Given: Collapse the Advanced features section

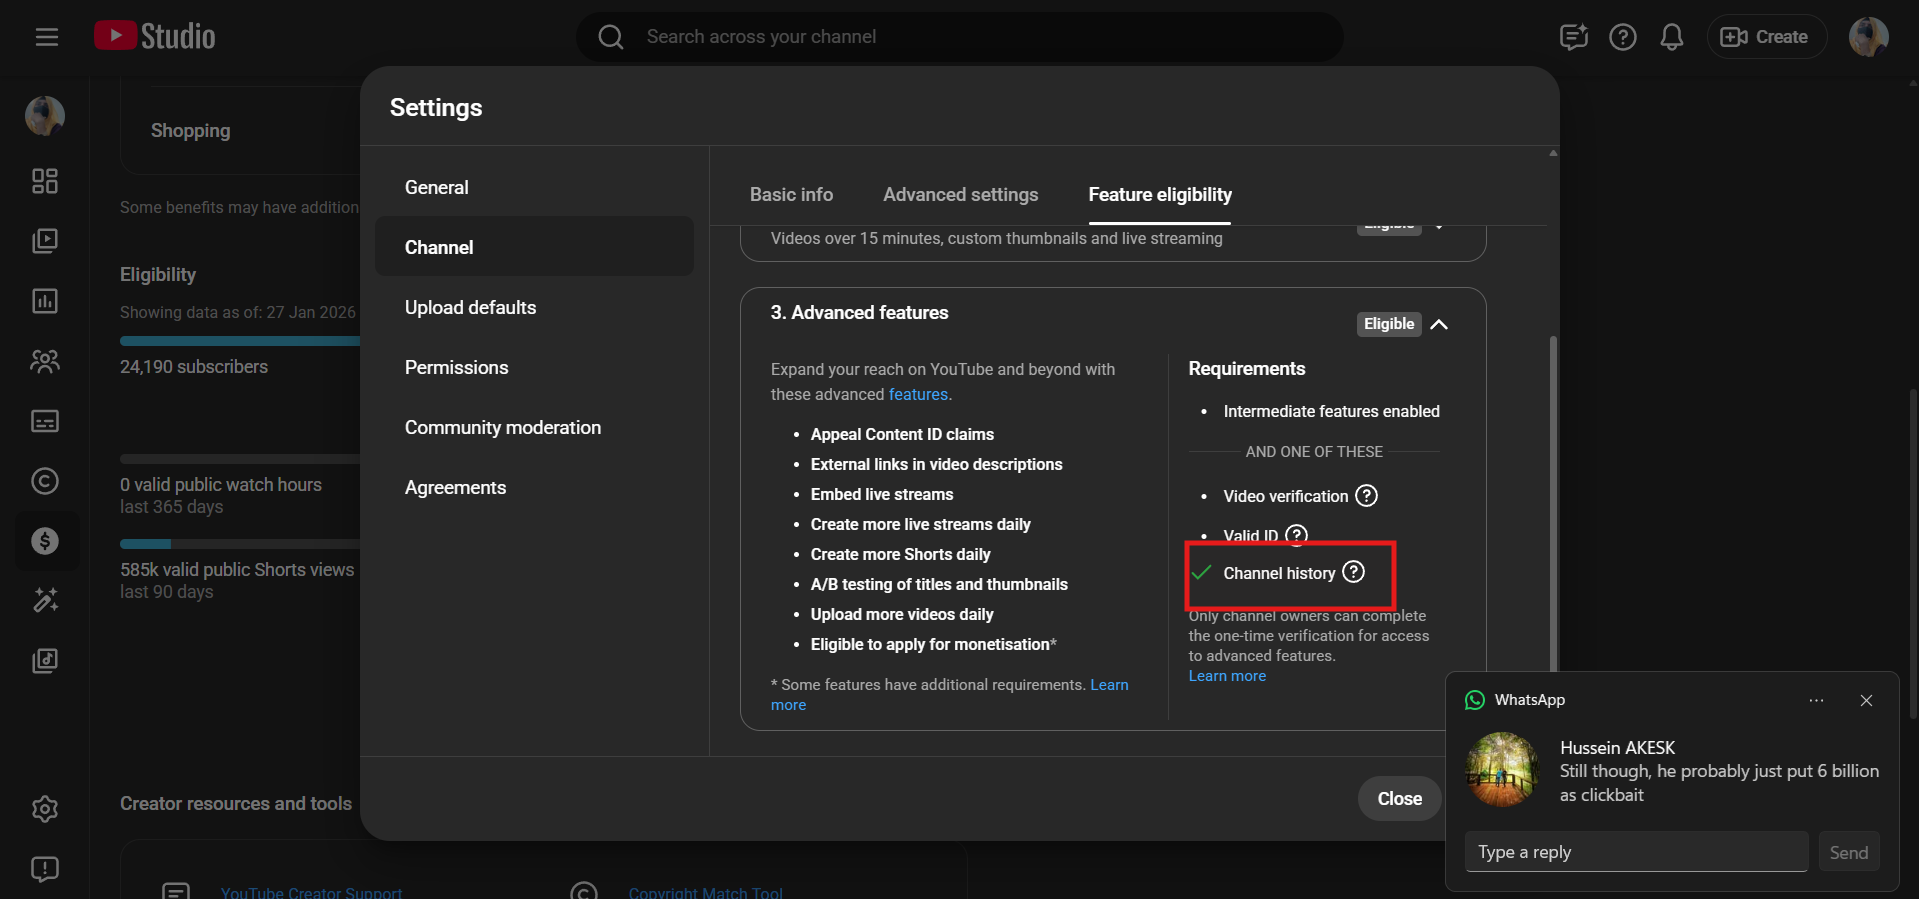Looking at the screenshot, I should (x=1439, y=324).
